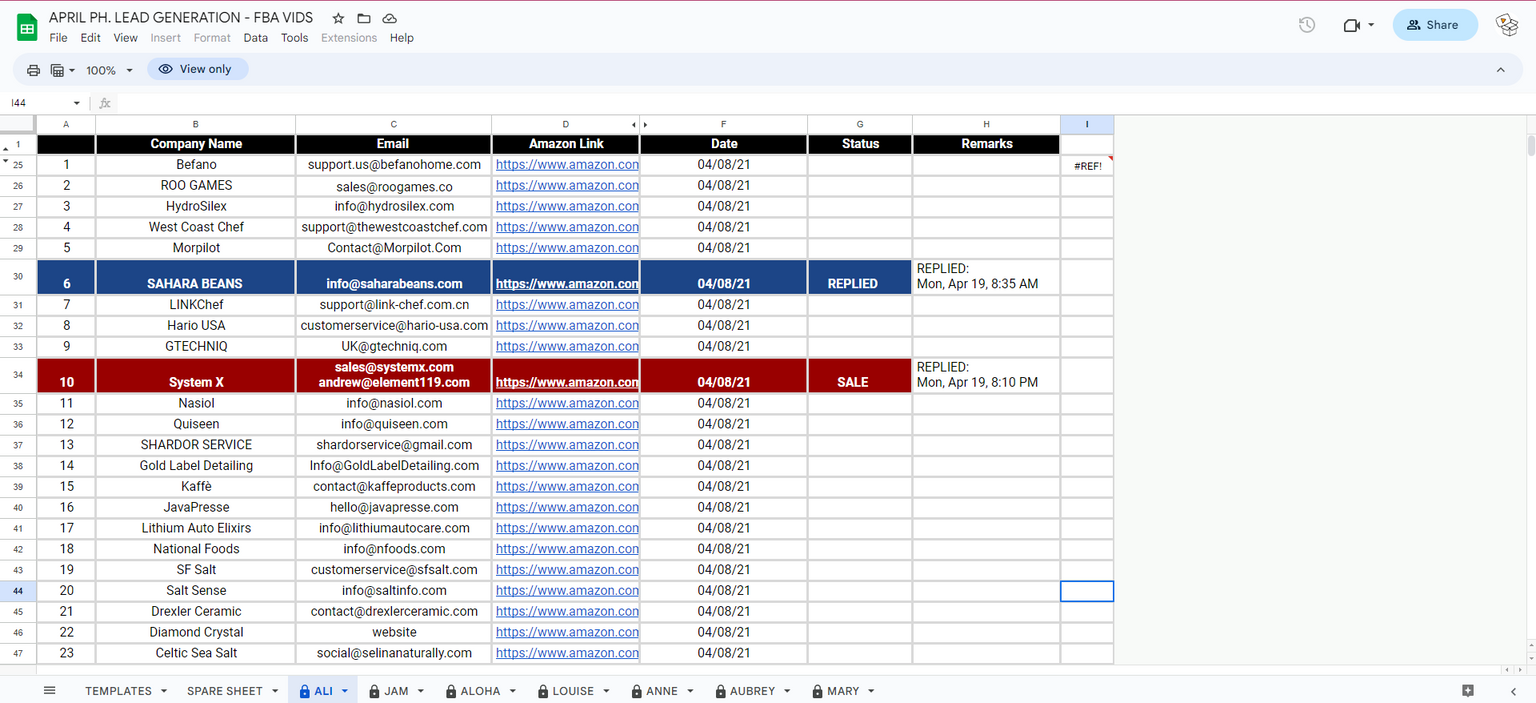Viewport: 1536px width, 703px height.
Task: Open the Tools menu
Action: (x=295, y=38)
